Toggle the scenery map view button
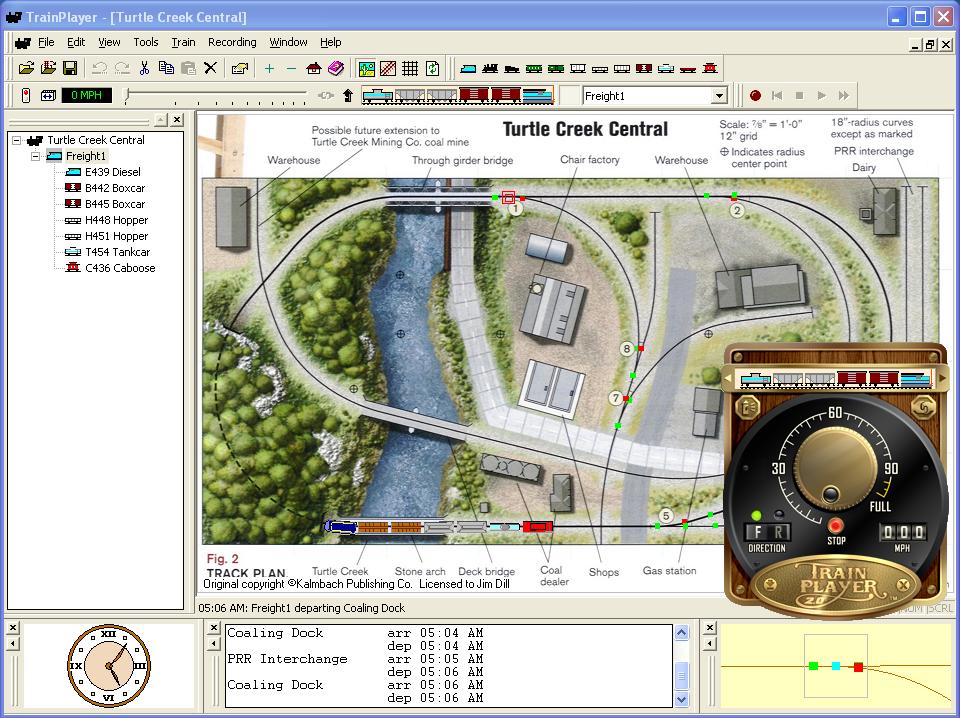The width and height of the screenshot is (960, 718). coord(366,68)
